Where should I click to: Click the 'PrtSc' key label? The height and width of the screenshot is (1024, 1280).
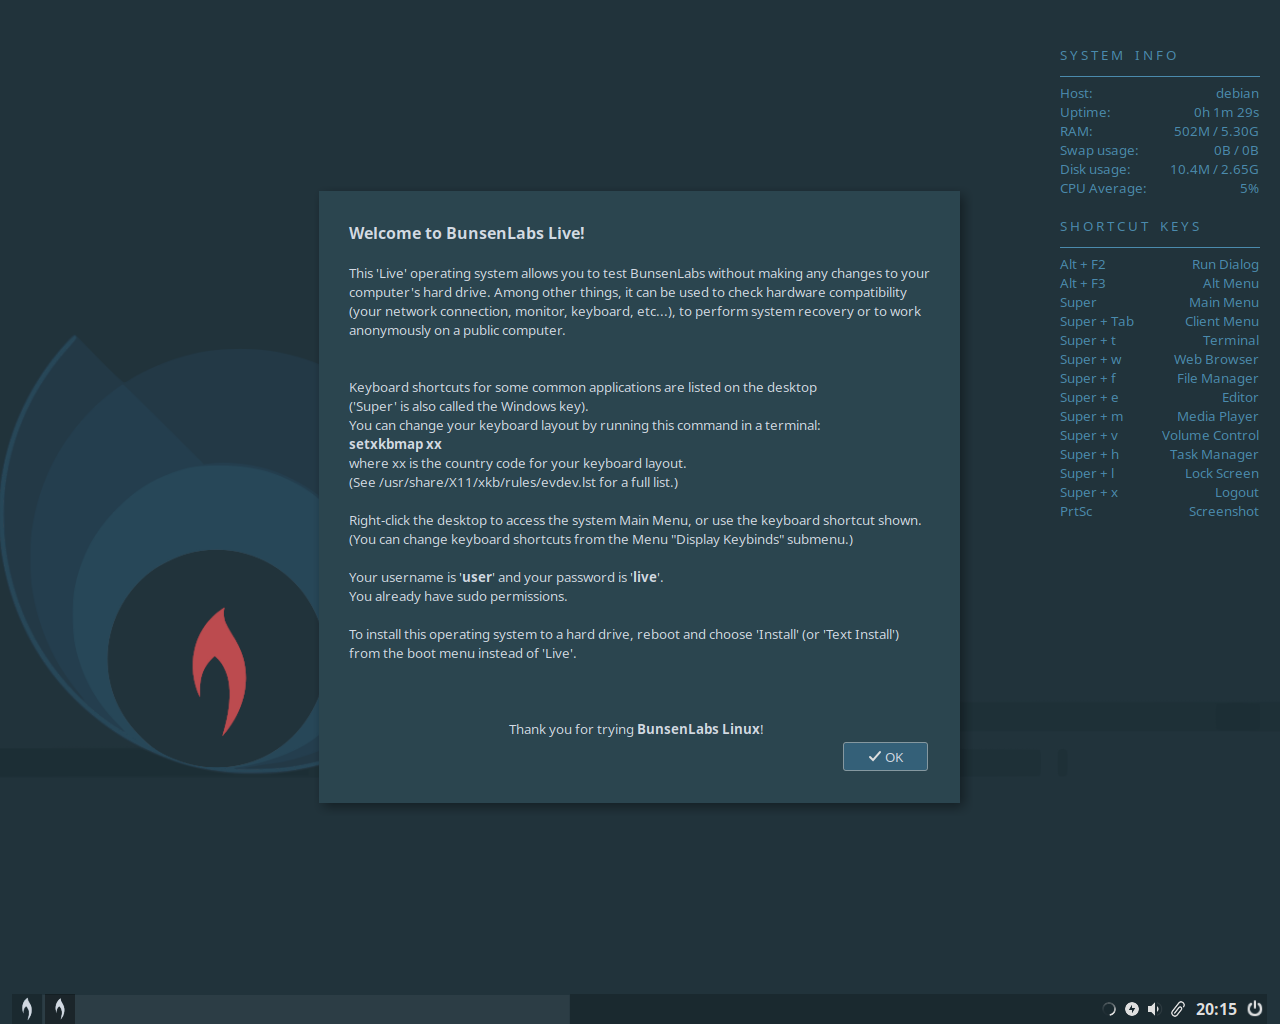(x=1076, y=512)
